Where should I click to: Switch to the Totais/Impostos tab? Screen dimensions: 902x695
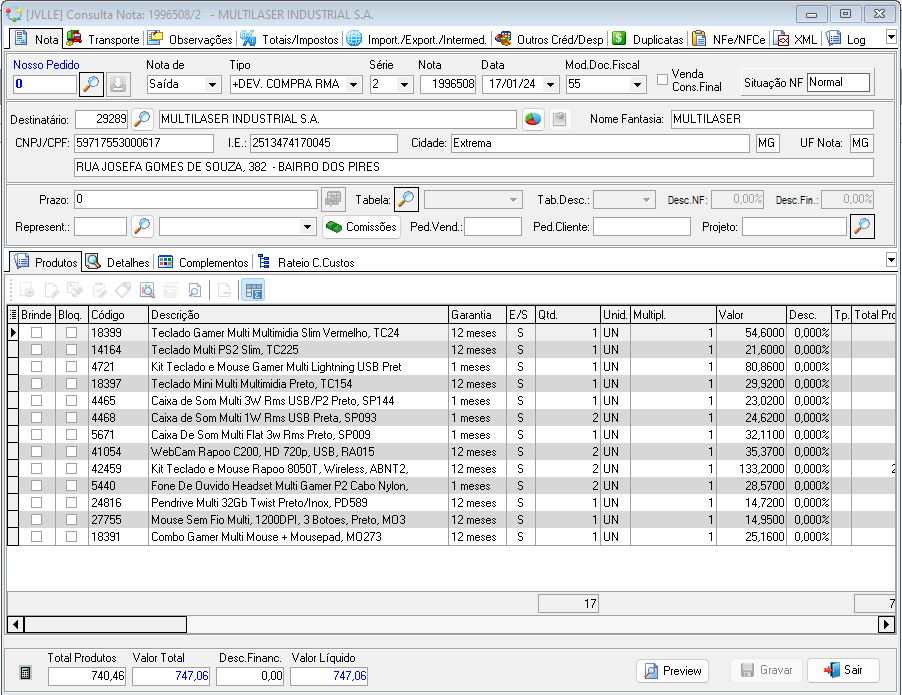290,39
